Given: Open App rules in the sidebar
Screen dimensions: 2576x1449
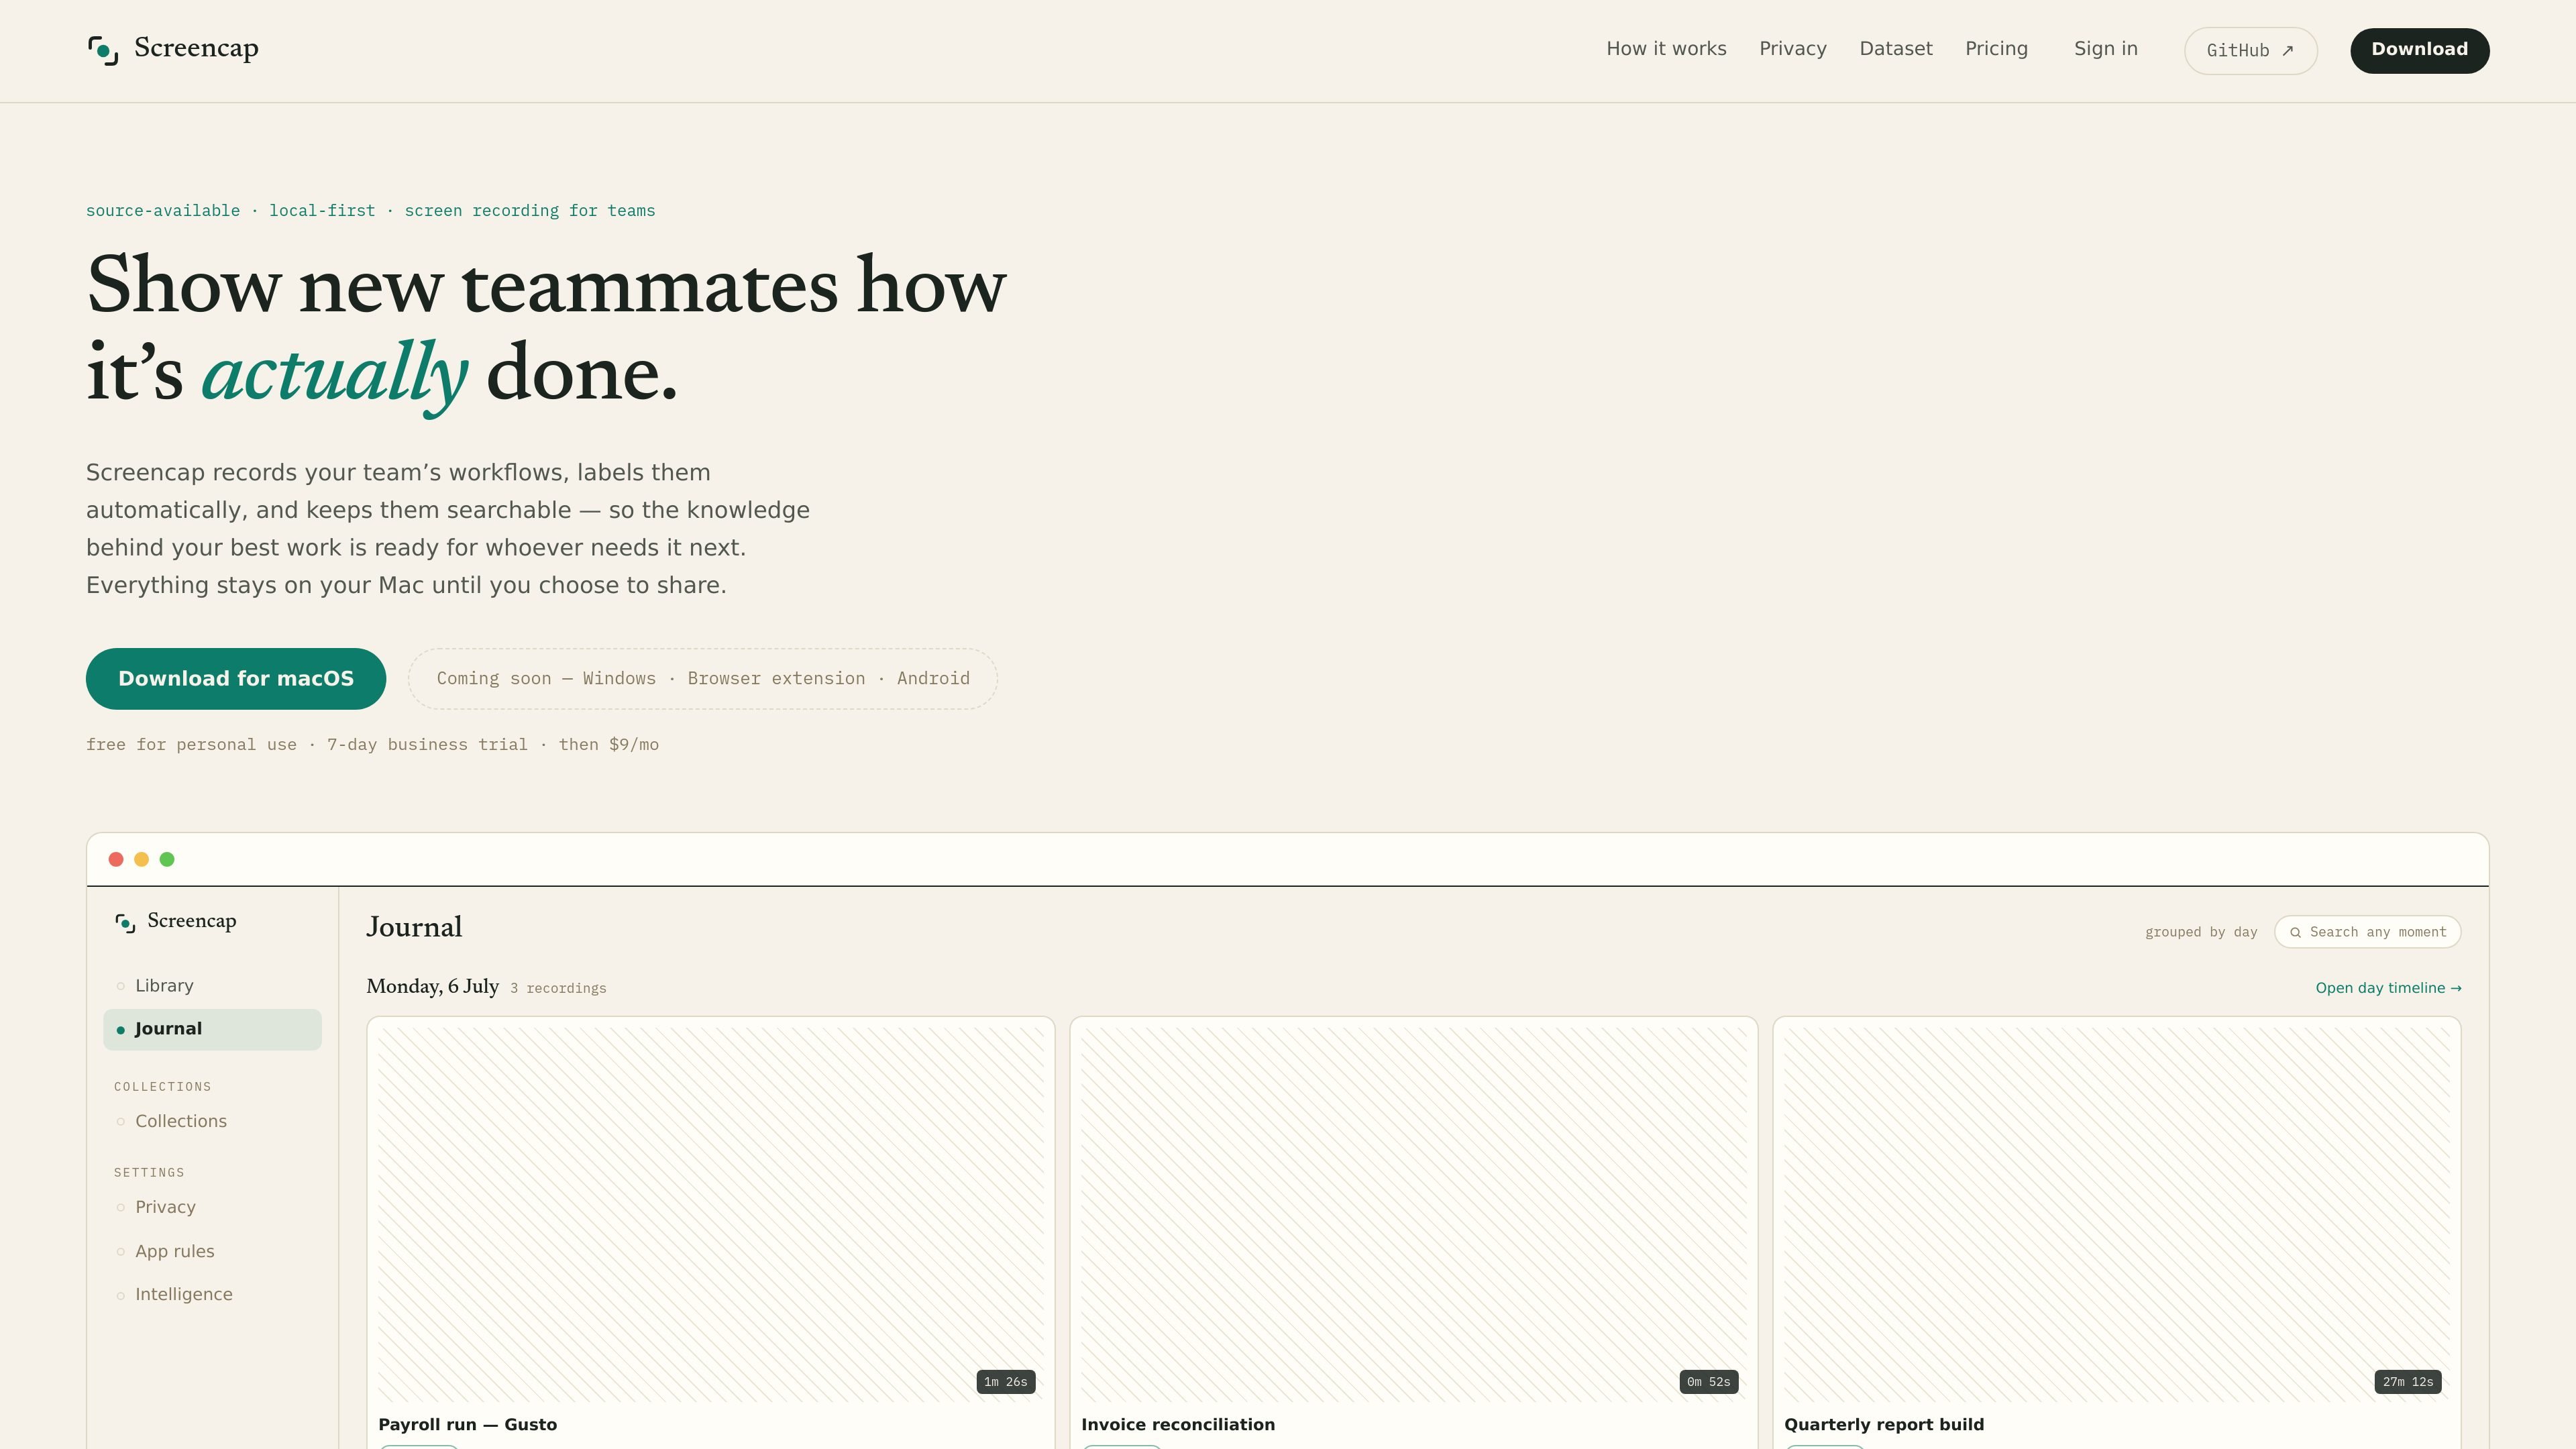Looking at the screenshot, I should pyautogui.click(x=212, y=1251).
